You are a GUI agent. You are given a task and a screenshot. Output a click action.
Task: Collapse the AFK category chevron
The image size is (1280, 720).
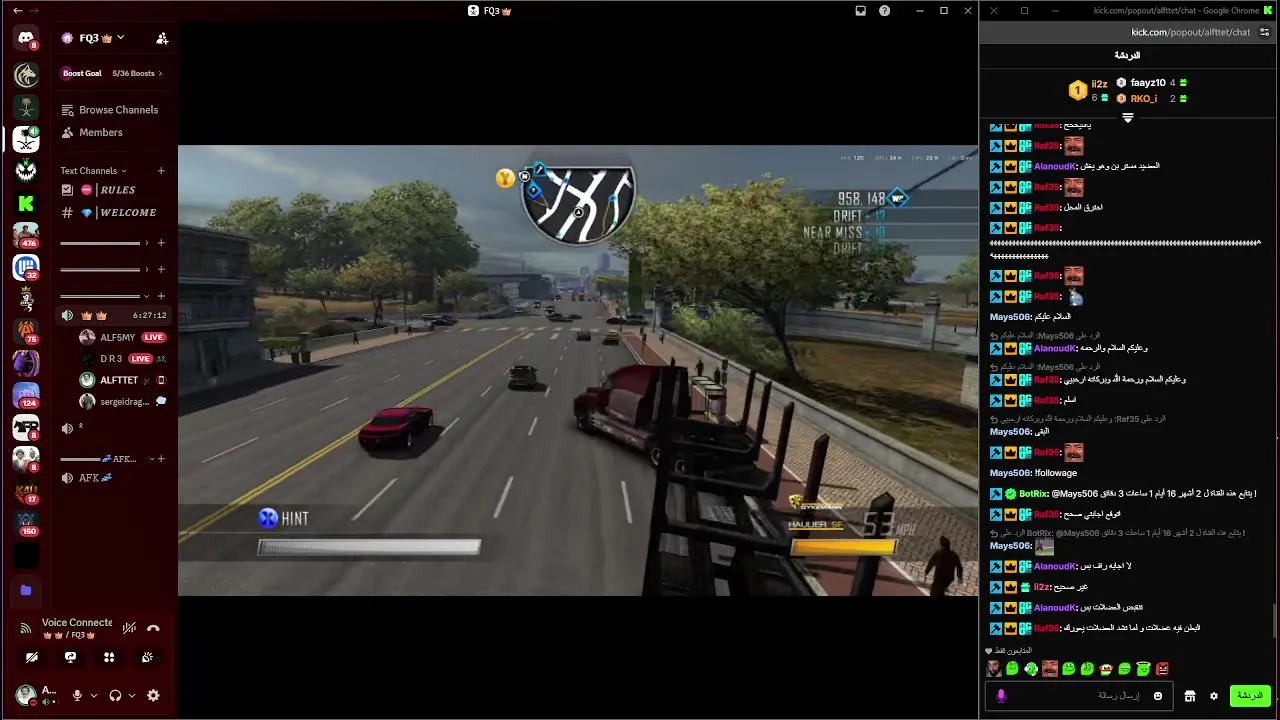point(151,459)
